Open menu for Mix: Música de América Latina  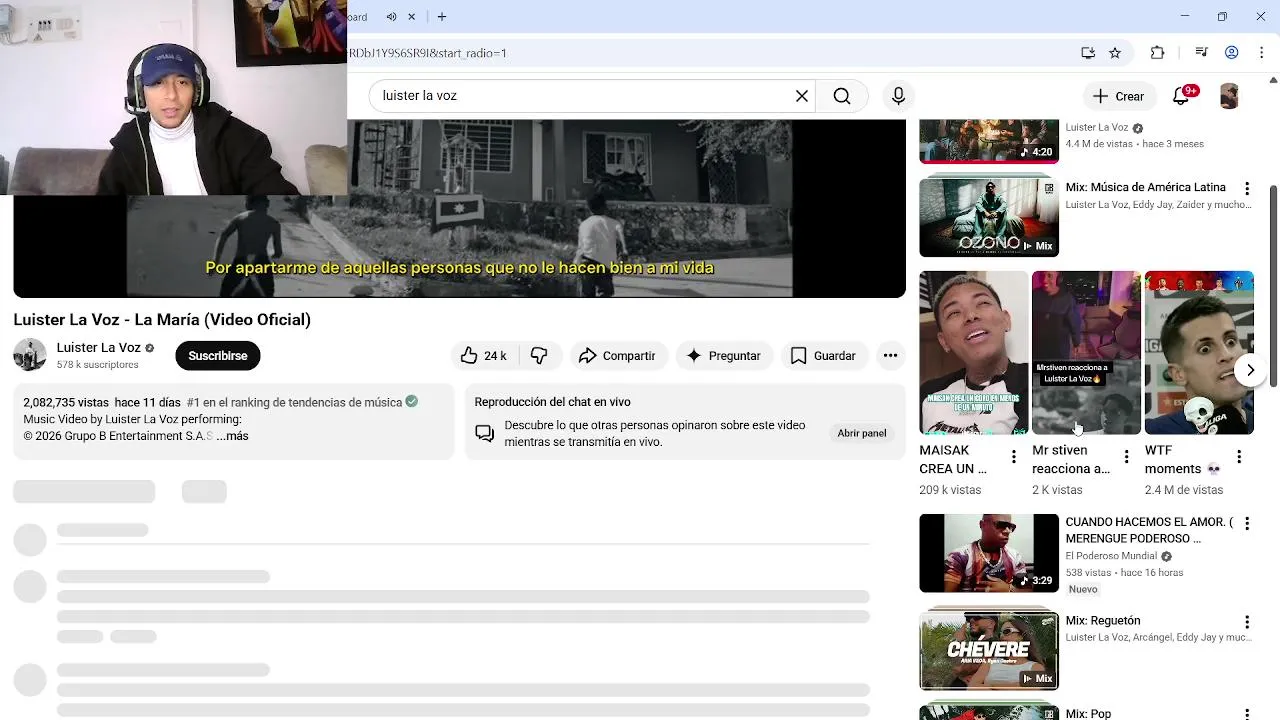coord(1247,189)
